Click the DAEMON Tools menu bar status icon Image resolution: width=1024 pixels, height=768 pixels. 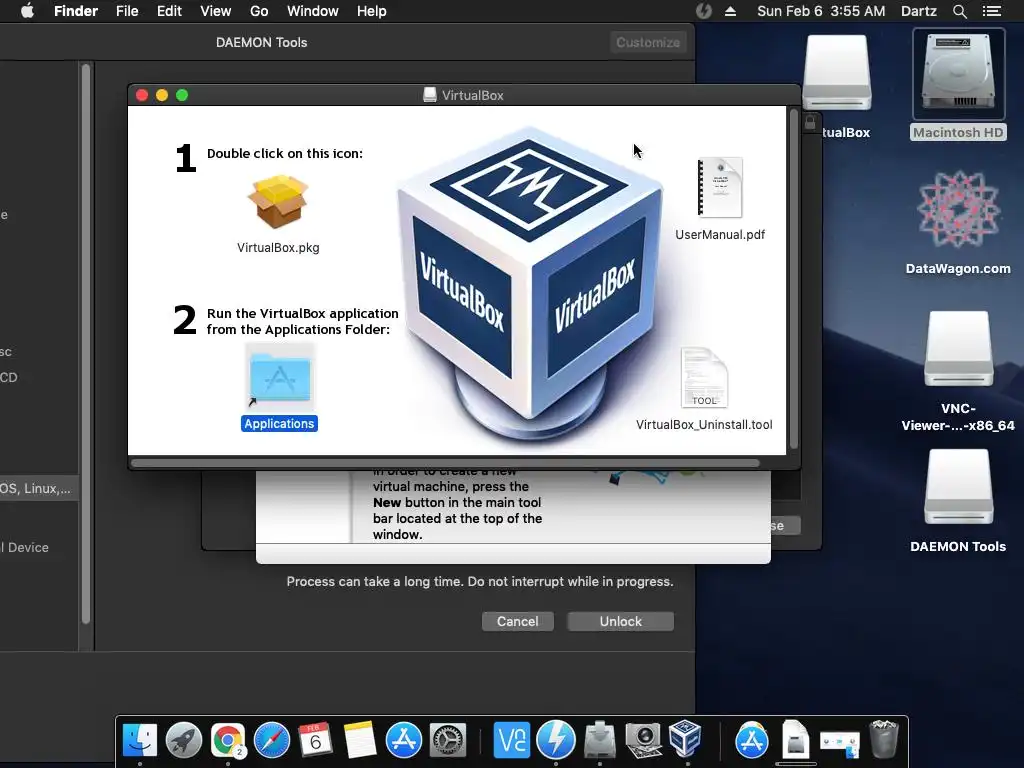coord(703,11)
